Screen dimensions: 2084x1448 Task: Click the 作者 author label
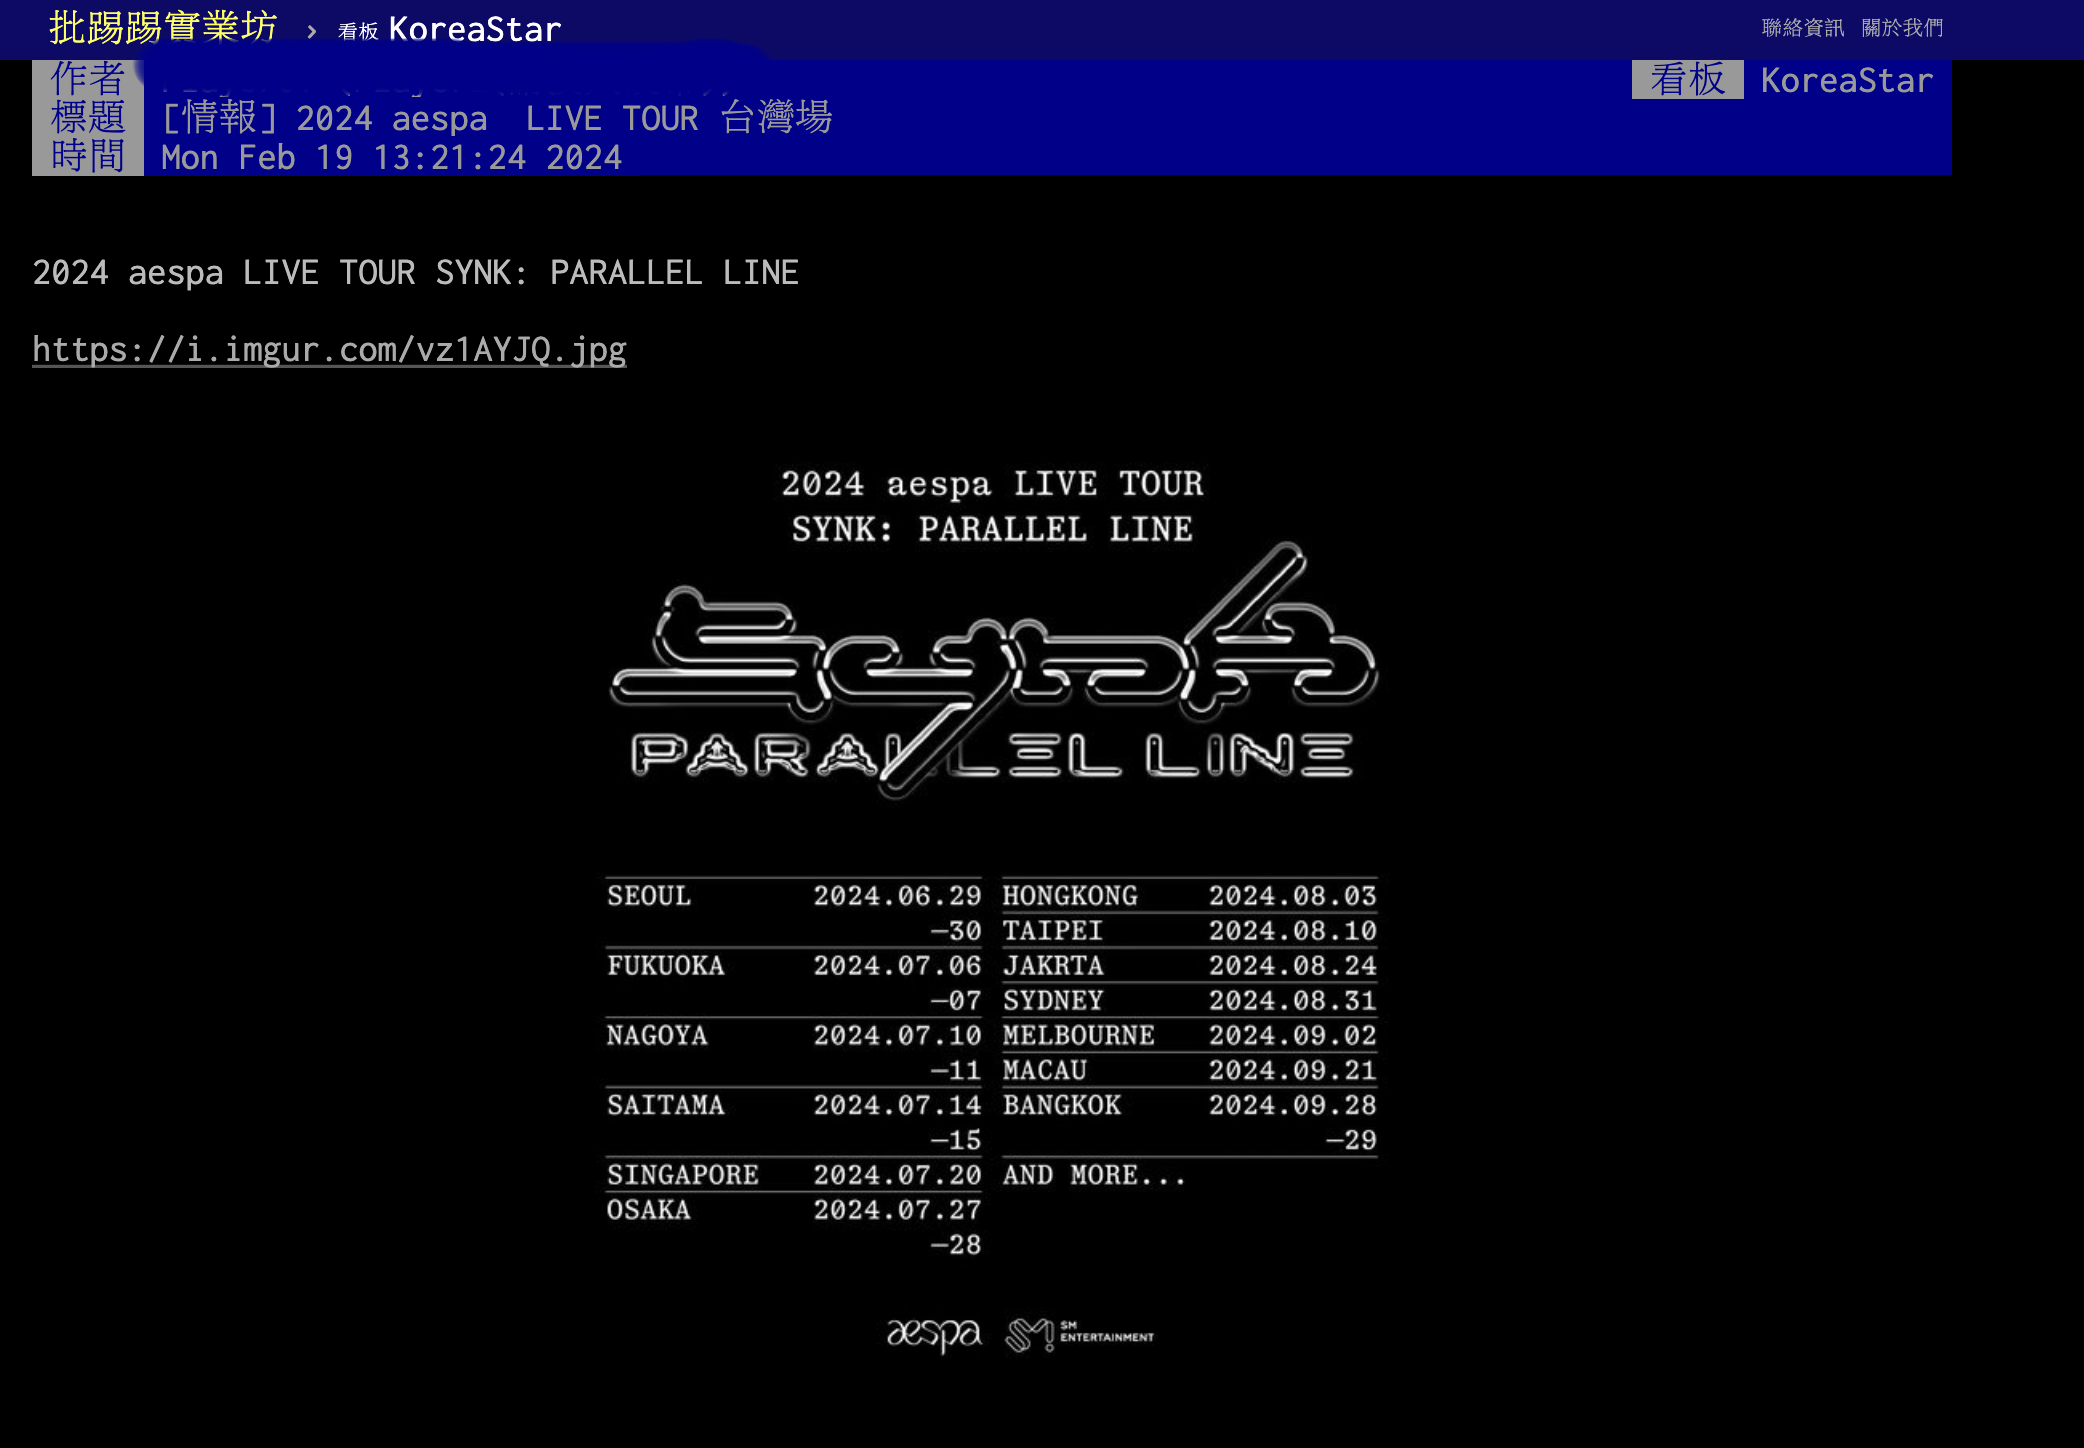[x=88, y=78]
